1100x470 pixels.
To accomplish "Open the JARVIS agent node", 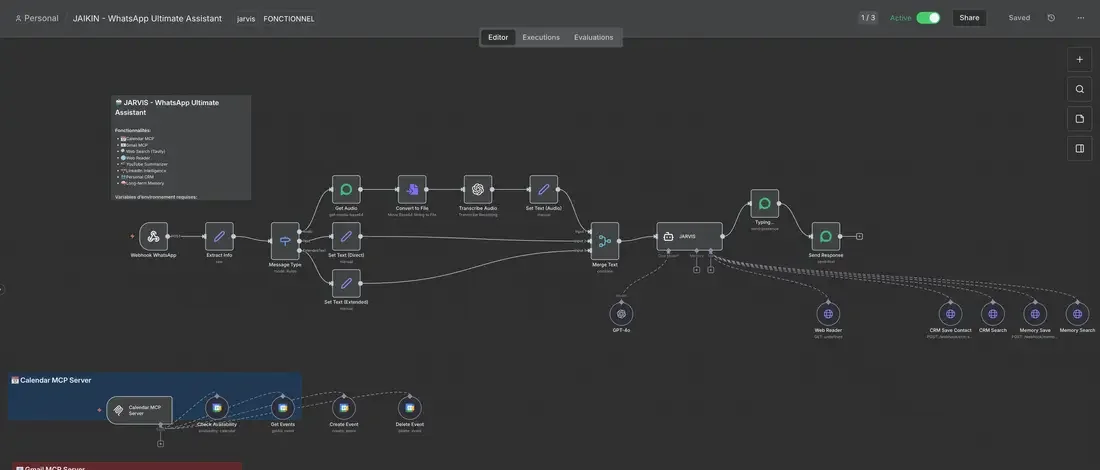I will (x=689, y=236).
